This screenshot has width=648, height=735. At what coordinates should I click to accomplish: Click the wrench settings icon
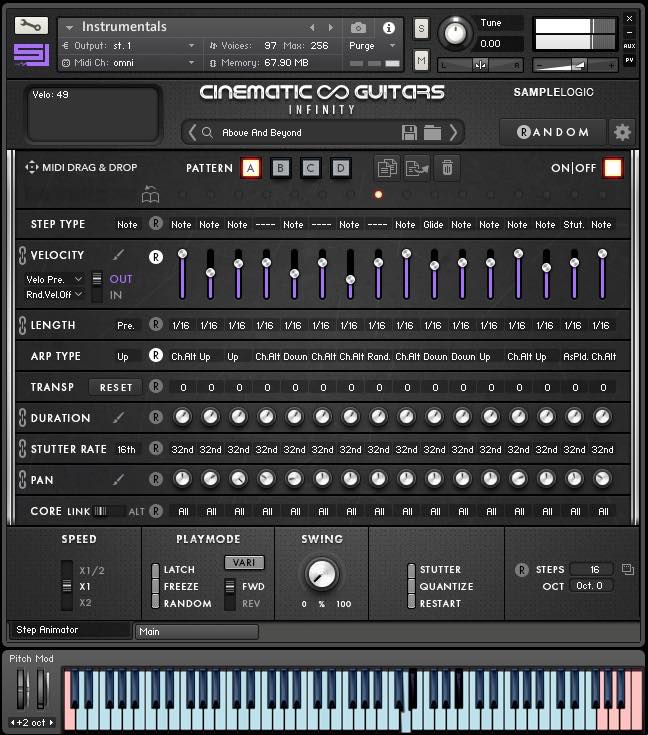[x=31, y=26]
